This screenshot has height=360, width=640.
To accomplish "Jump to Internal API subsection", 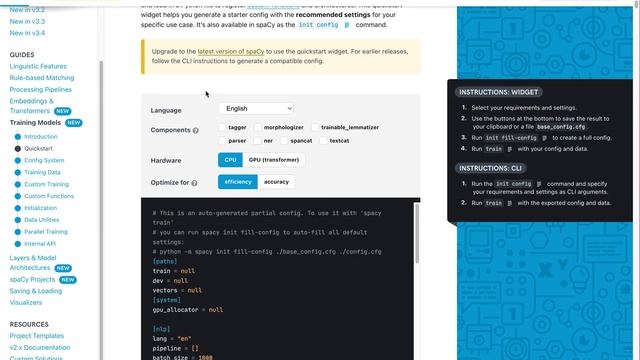I will (x=40, y=244).
